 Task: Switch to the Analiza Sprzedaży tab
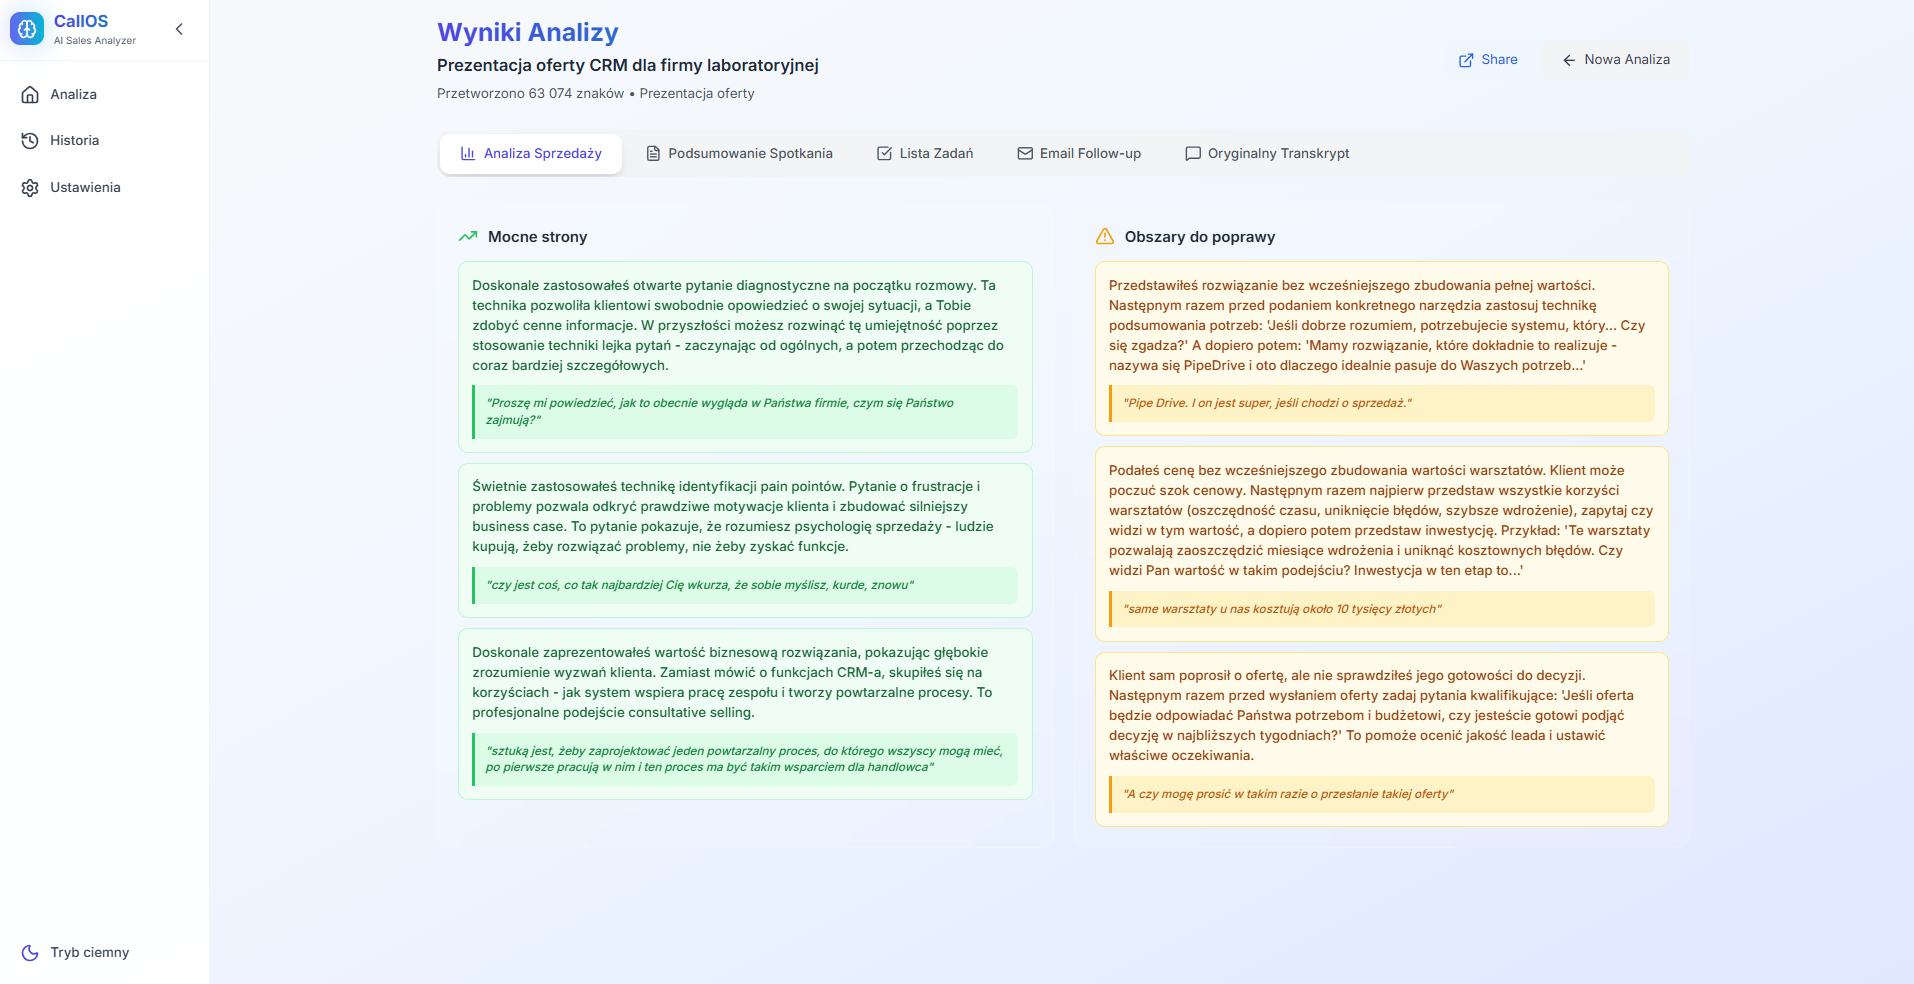(x=531, y=154)
